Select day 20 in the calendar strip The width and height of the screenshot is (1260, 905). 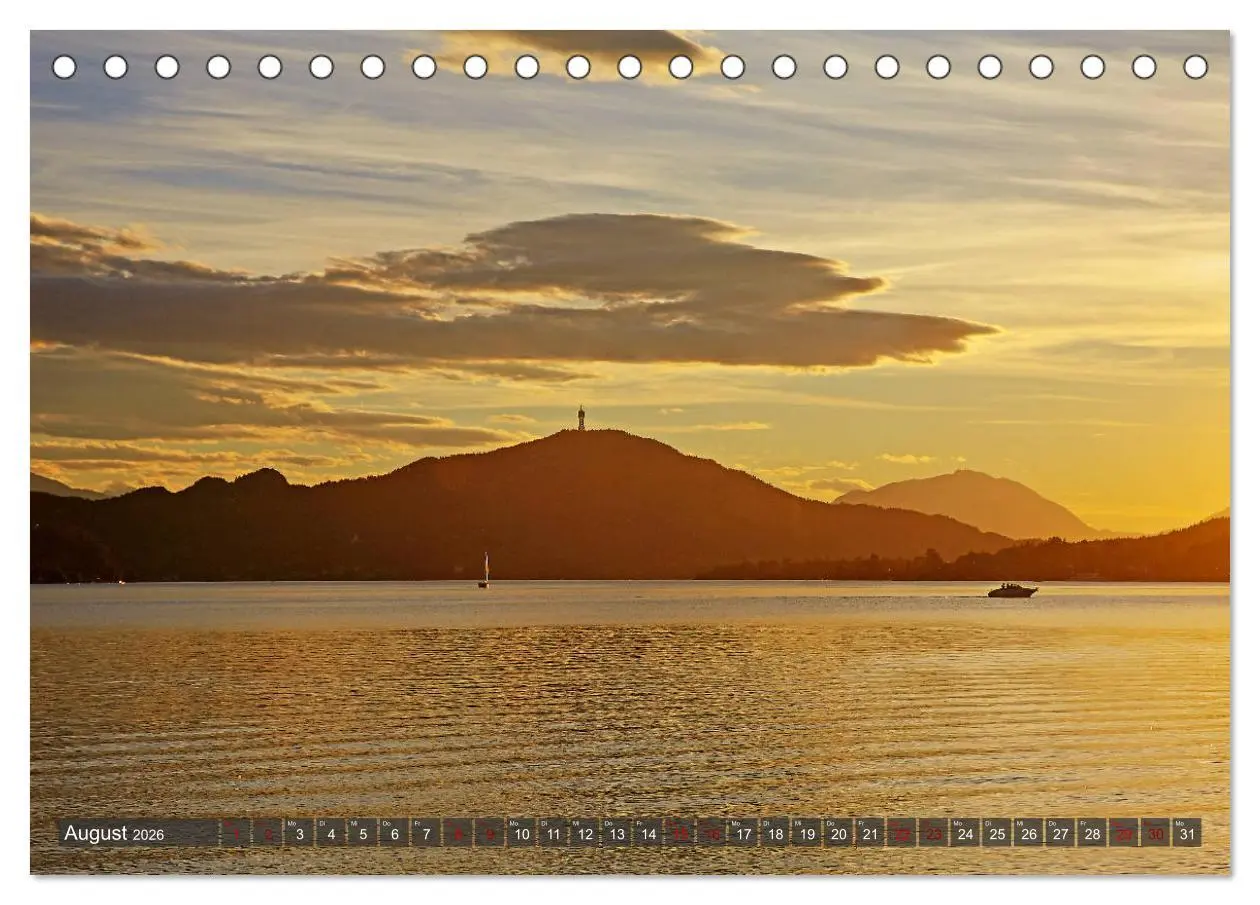pyautogui.click(x=839, y=833)
